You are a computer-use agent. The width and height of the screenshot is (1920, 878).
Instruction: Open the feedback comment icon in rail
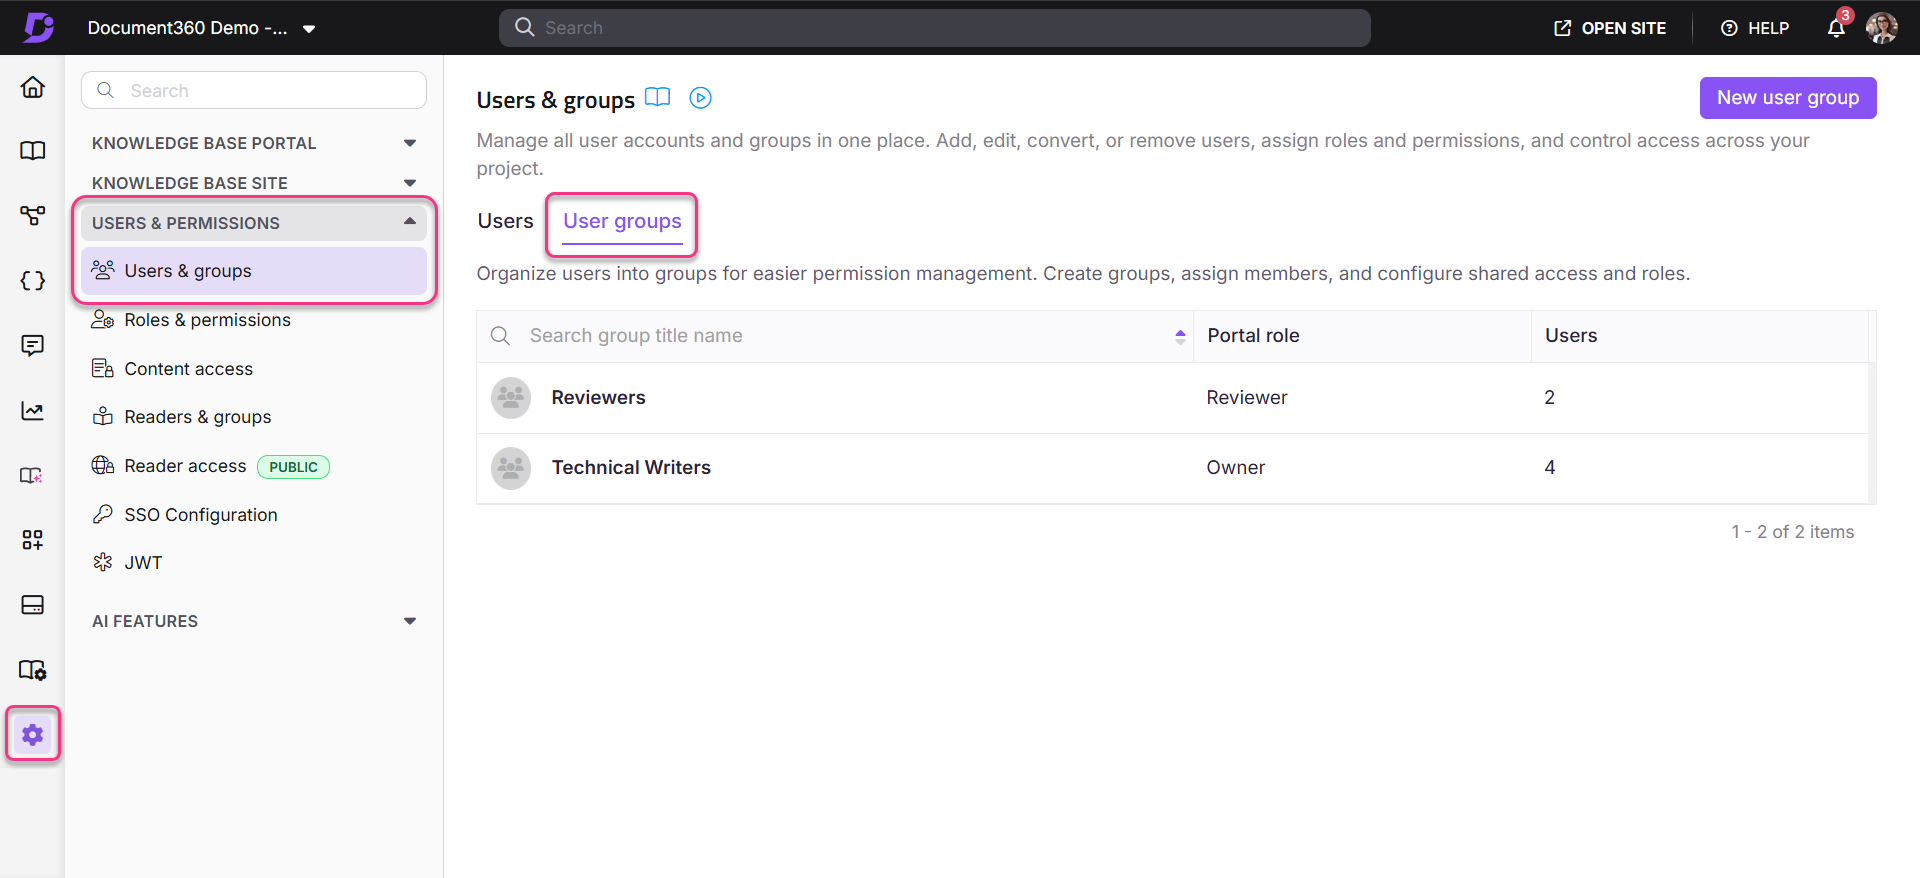pos(33,346)
